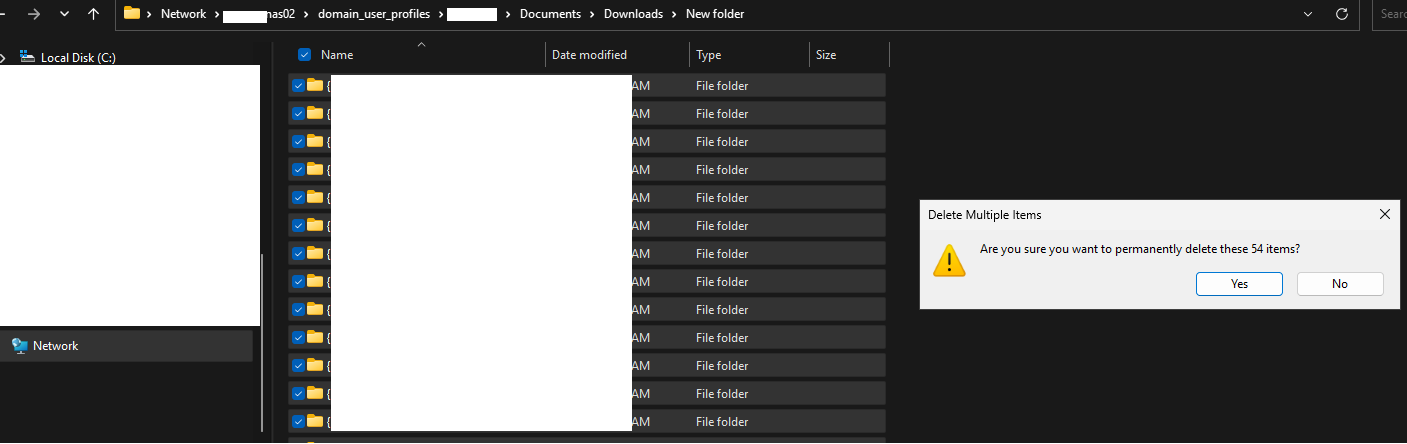Uncheck the second folder row's checkbox
The image size is (1407, 444).
(x=298, y=114)
